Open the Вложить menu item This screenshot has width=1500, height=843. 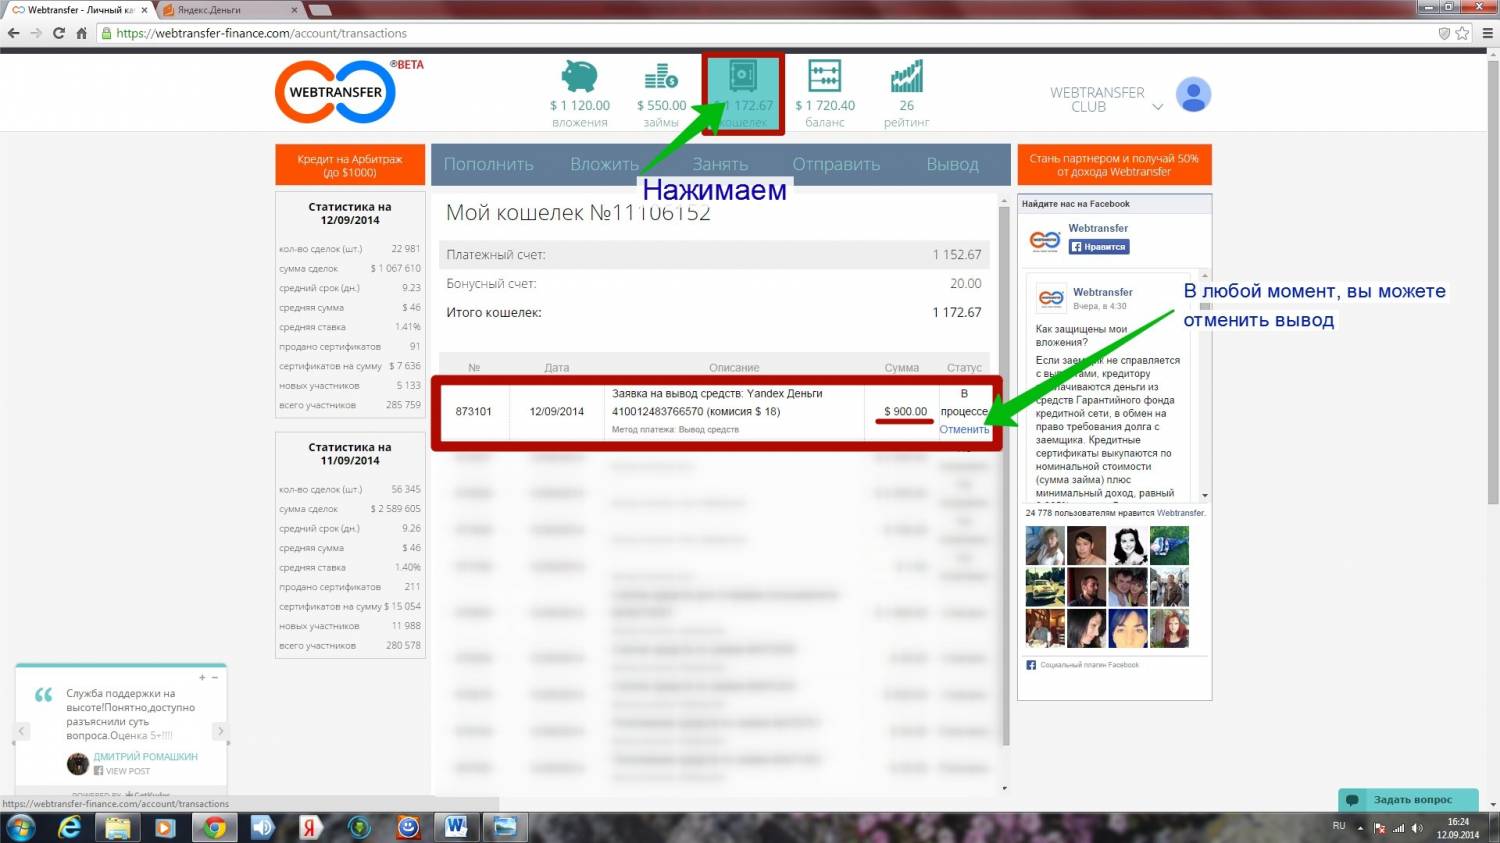605,164
